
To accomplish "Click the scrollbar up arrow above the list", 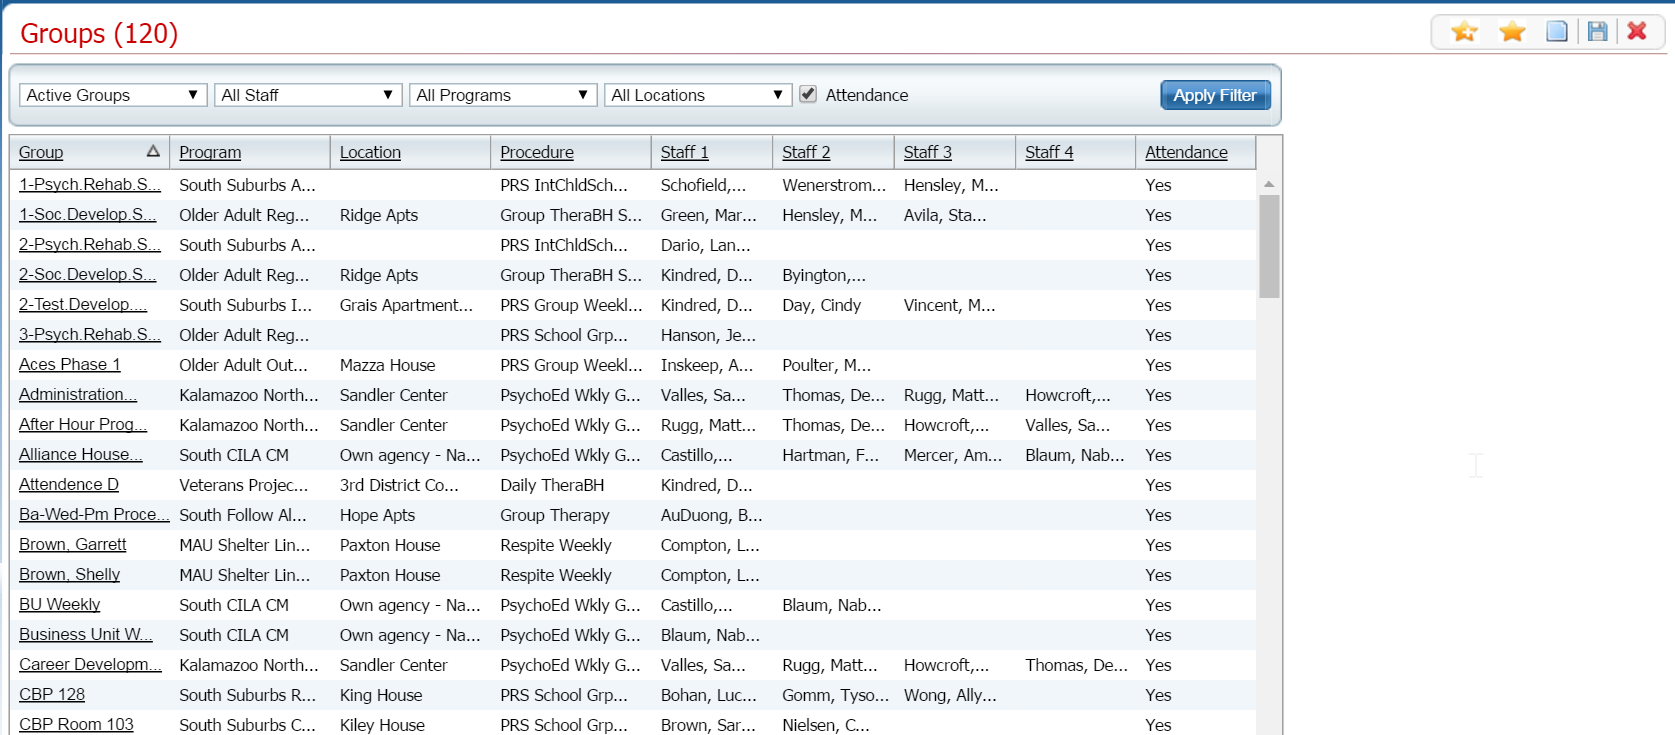I will pyautogui.click(x=1269, y=185).
